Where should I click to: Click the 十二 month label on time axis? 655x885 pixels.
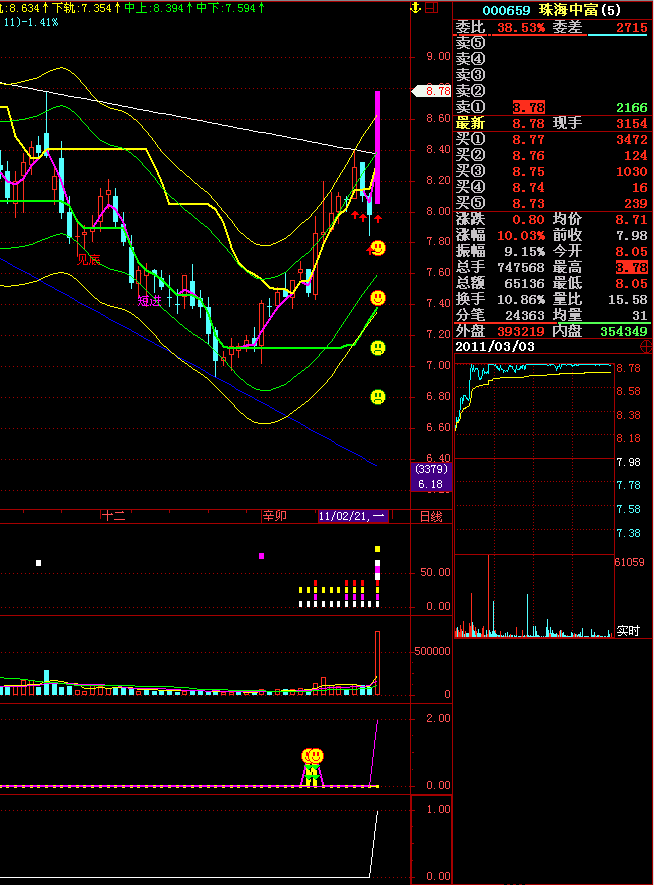113,516
